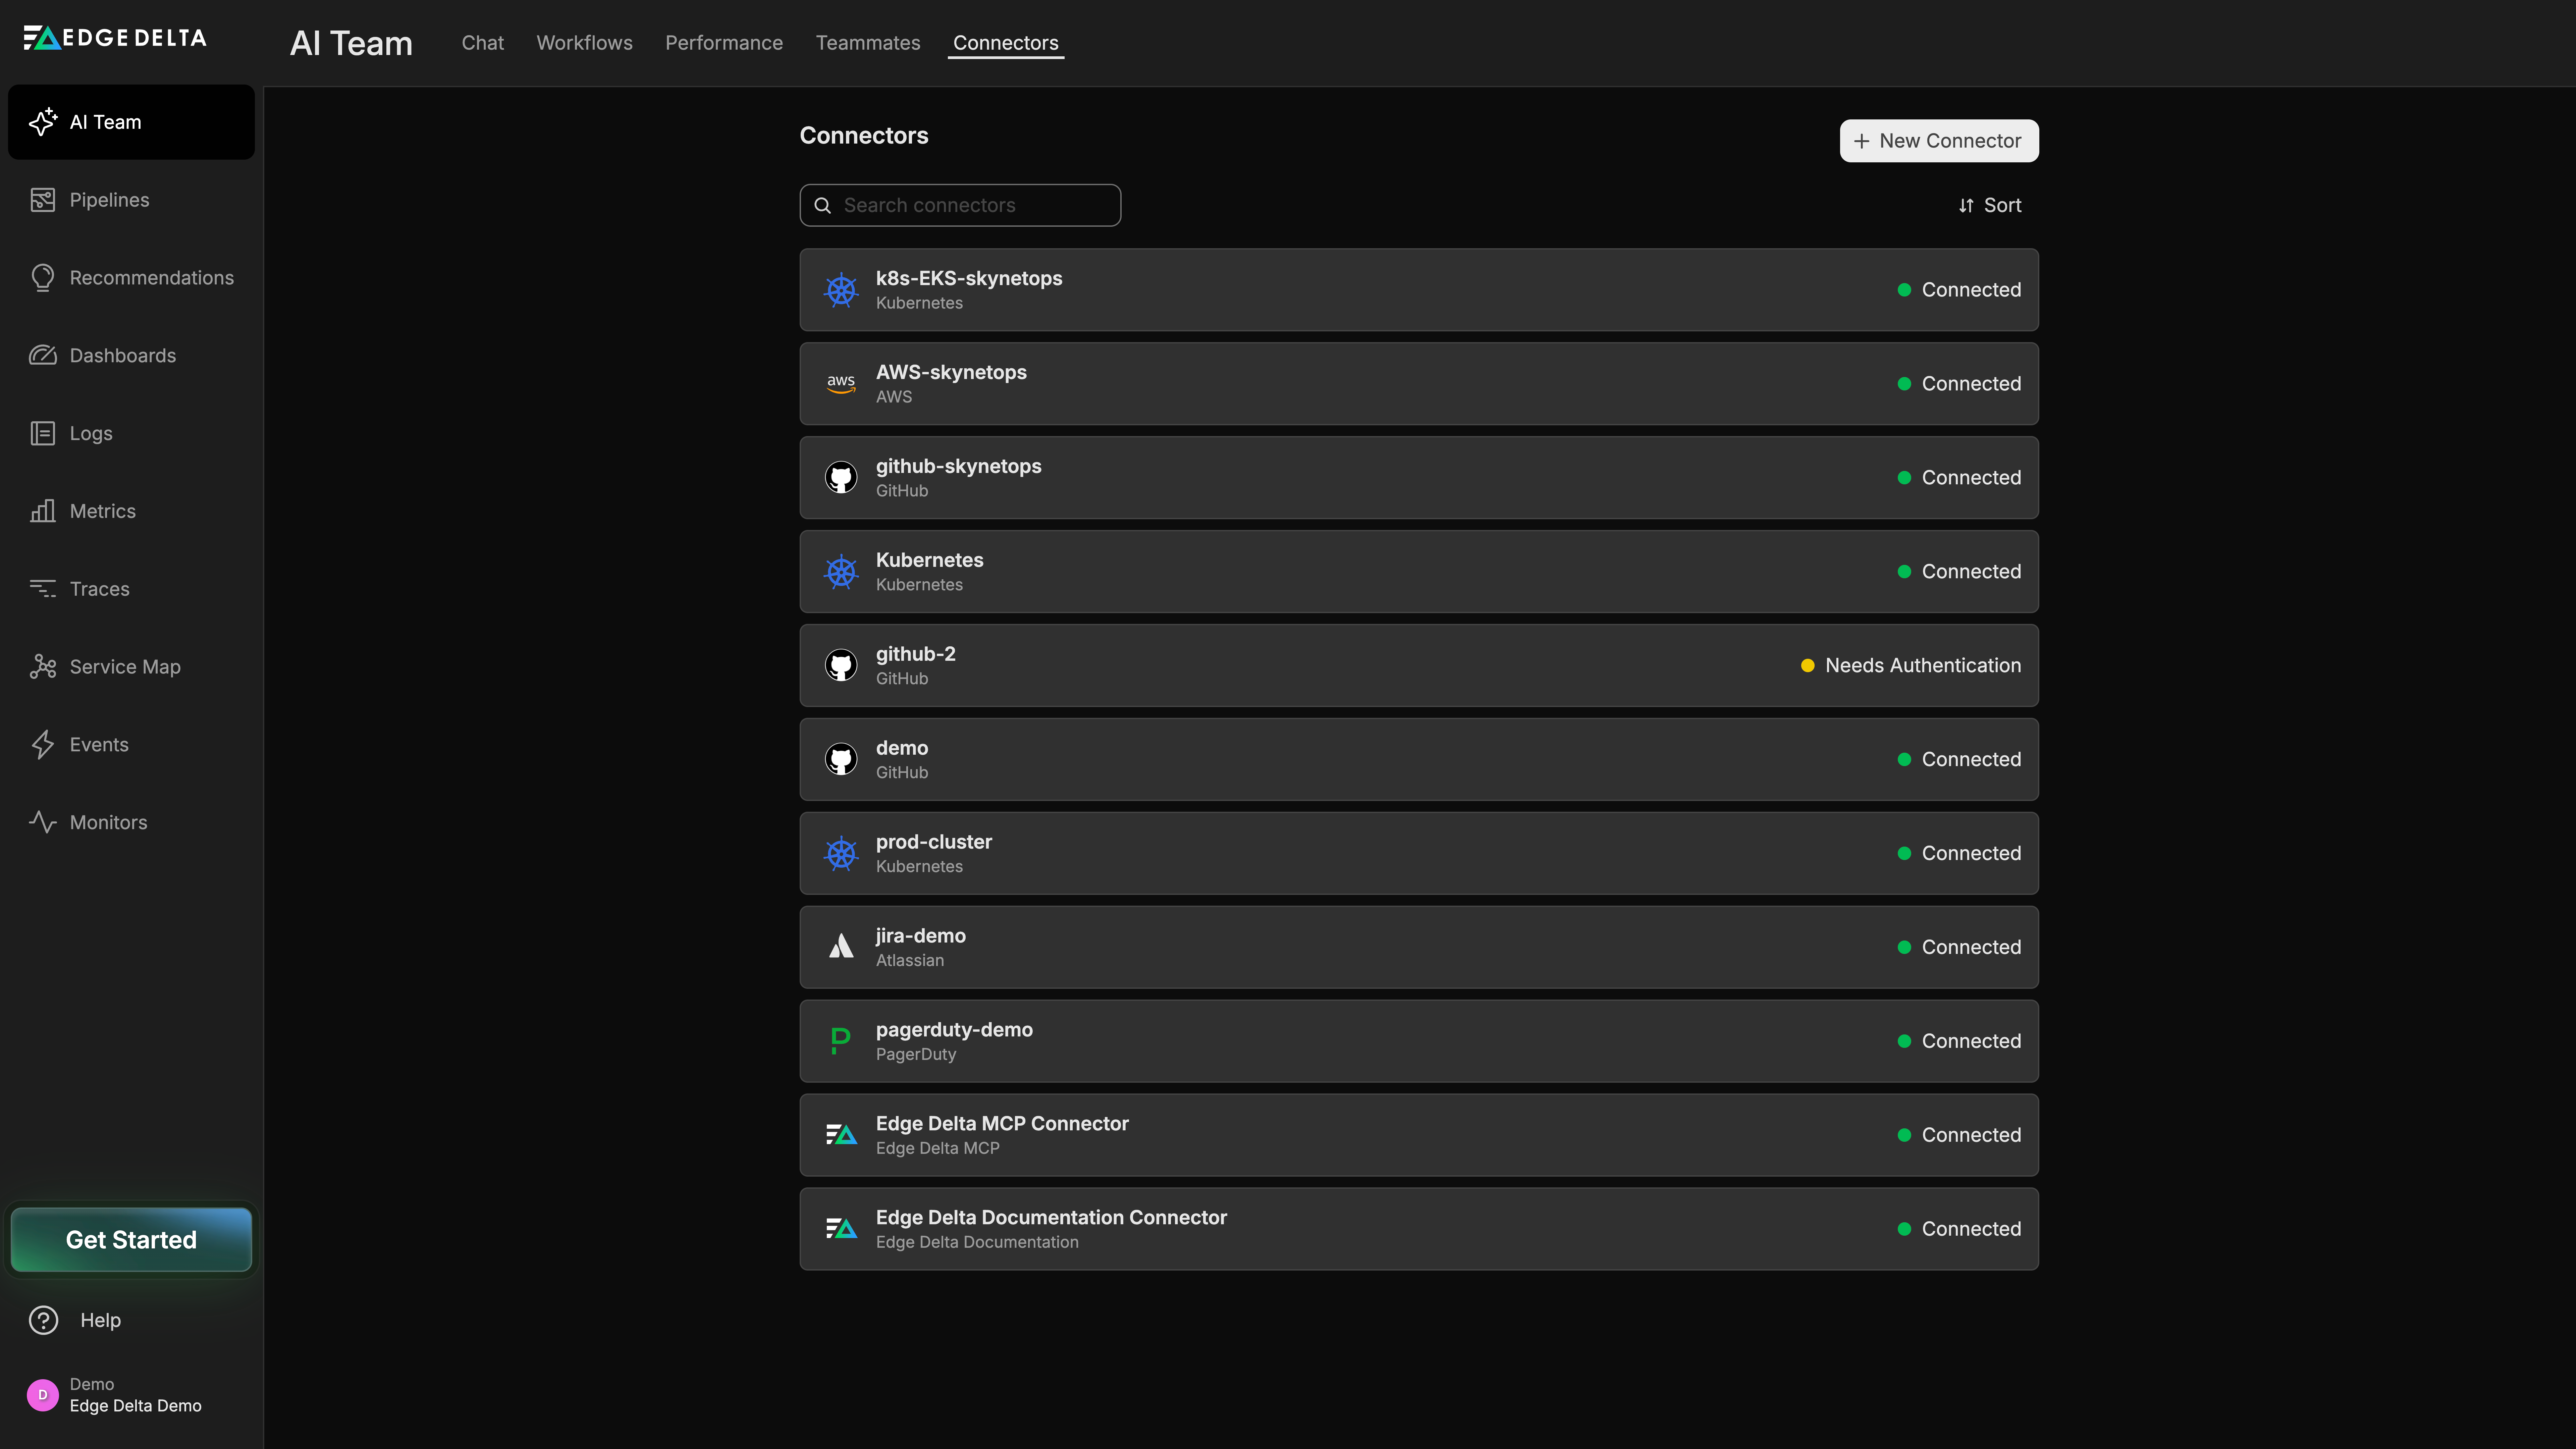Viewport: 2576px width, 1449px height.
Task: Click the Kubernetes icon for prod-cluster
Action: (x=841, y=854)
